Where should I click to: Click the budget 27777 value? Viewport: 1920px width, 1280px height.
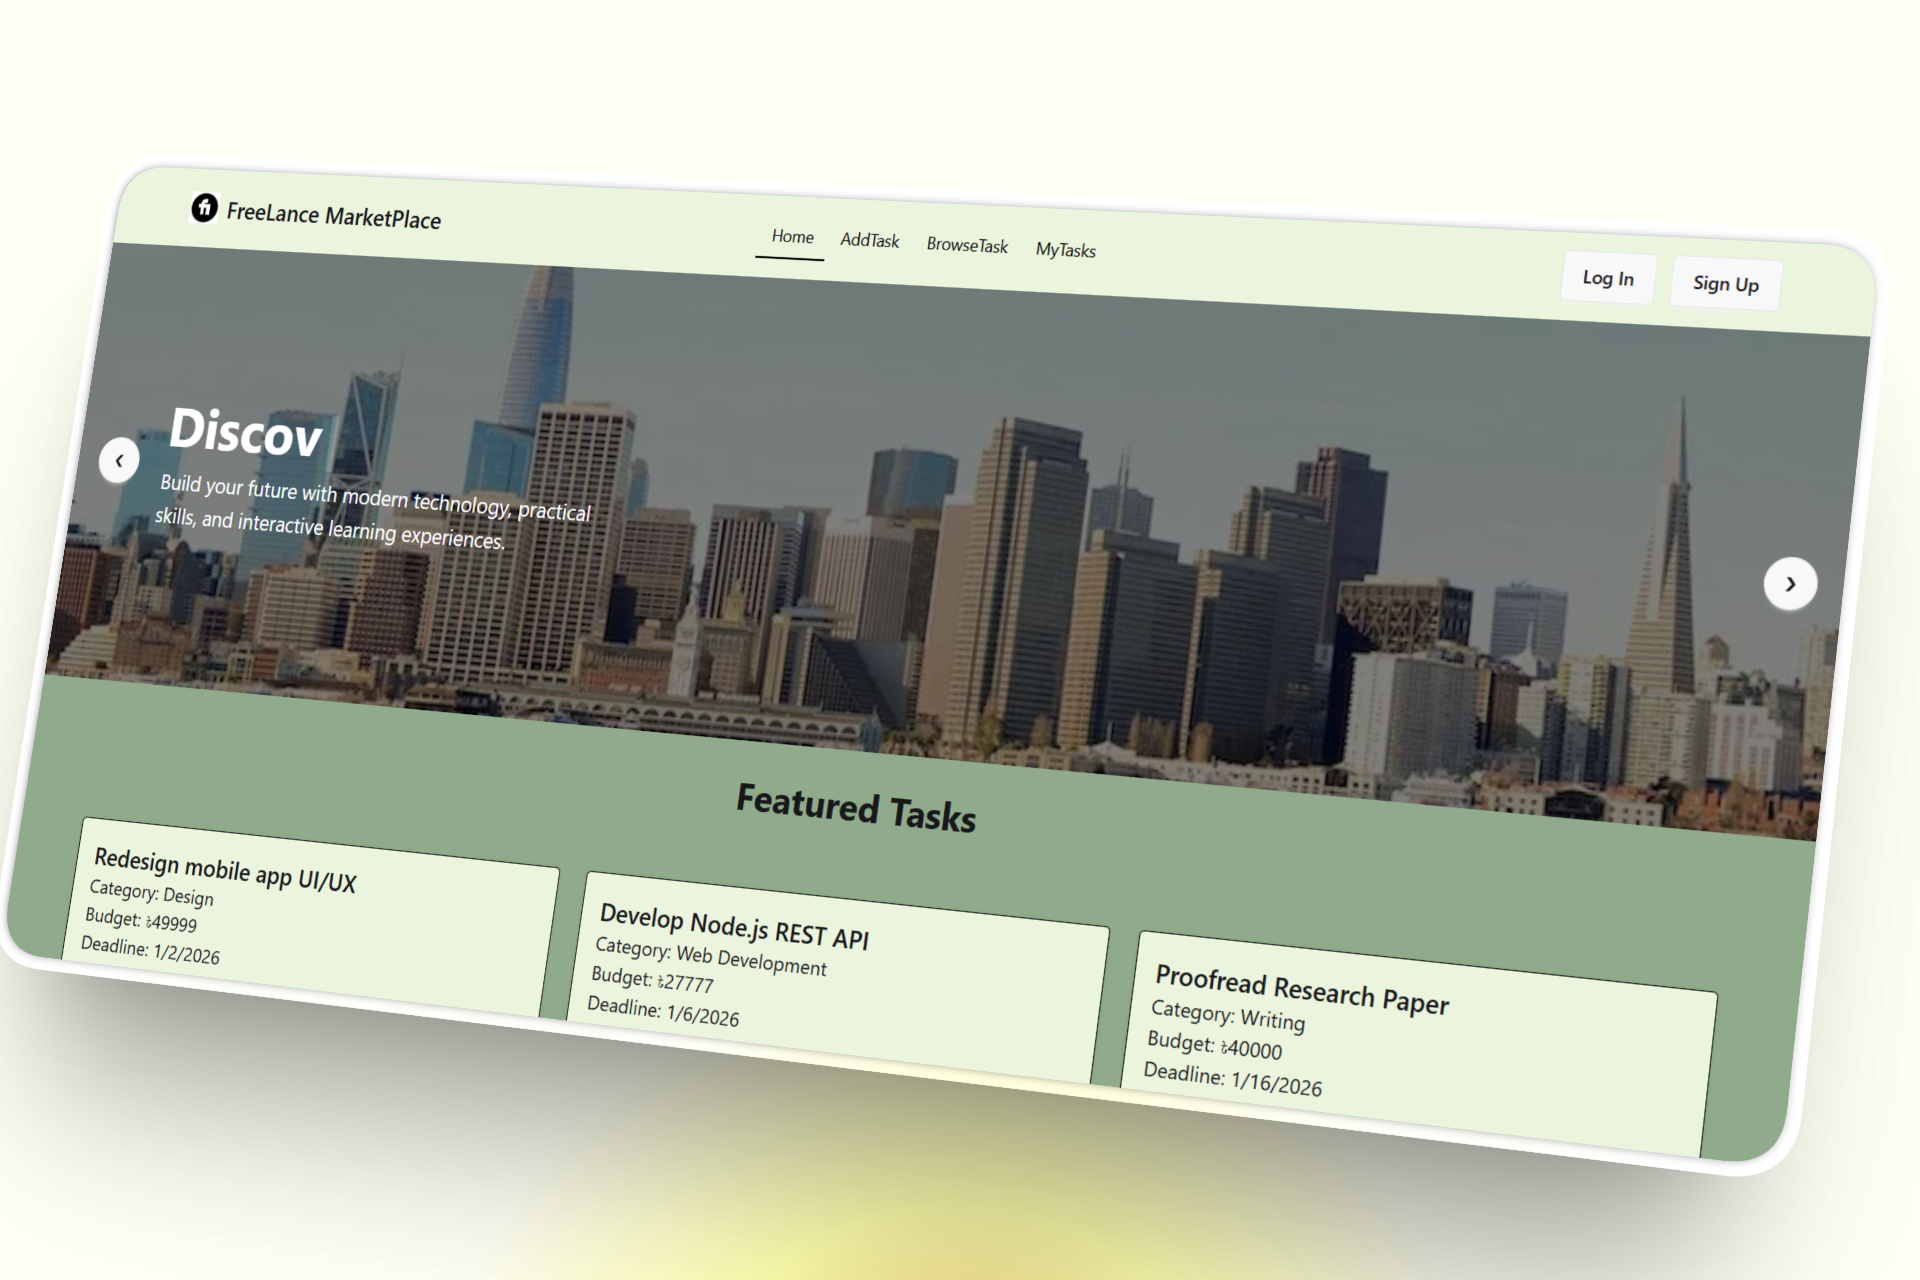[x=685, y=982]
